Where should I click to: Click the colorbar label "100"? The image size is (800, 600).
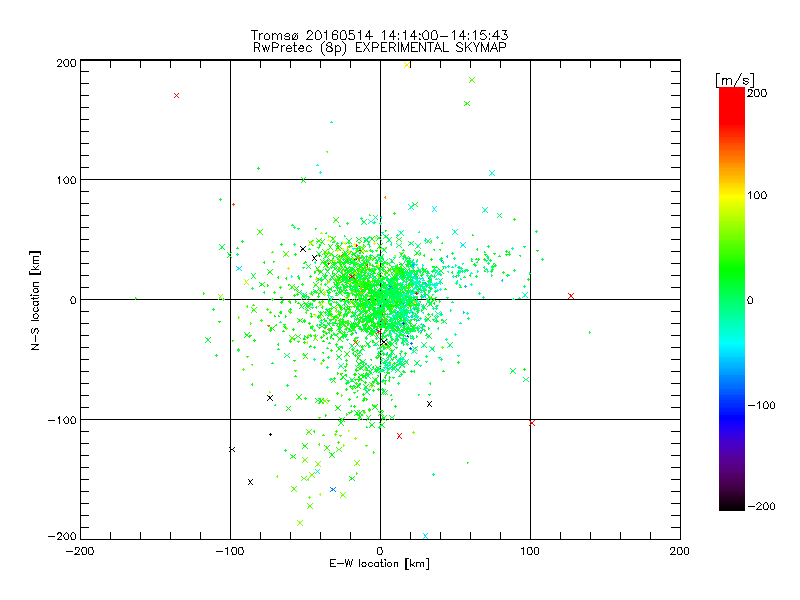click(757, 195)
